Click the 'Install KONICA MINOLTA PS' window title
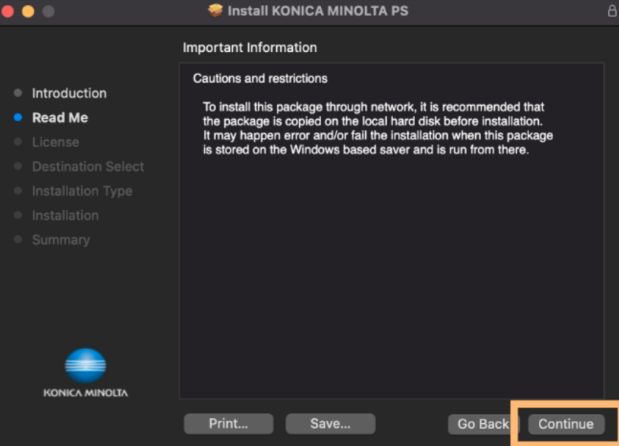This screenshot has width=619, height=446. [318, 11]
